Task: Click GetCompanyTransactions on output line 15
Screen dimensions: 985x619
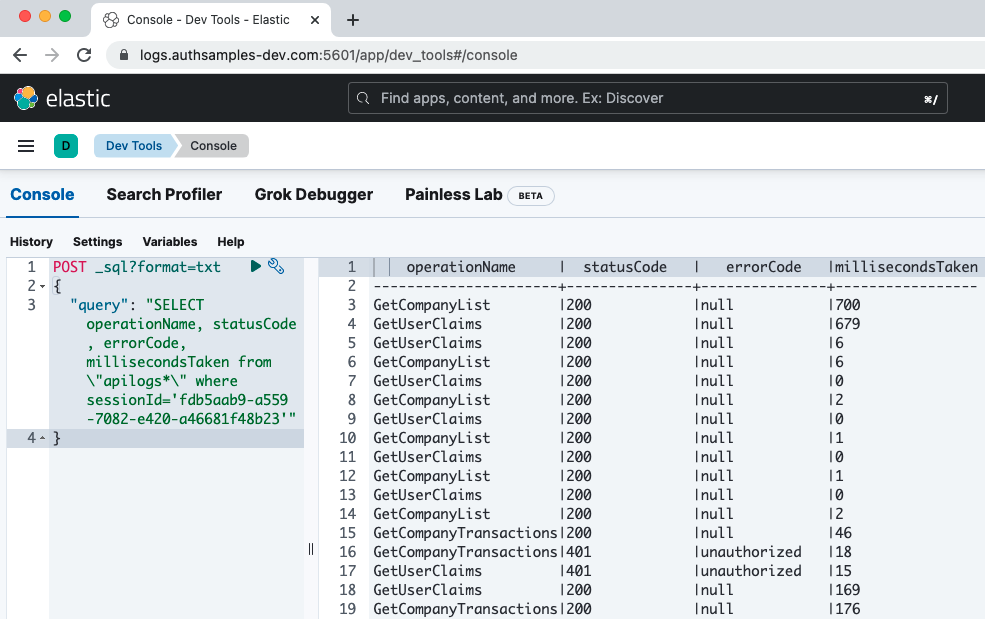Action: 465,533
